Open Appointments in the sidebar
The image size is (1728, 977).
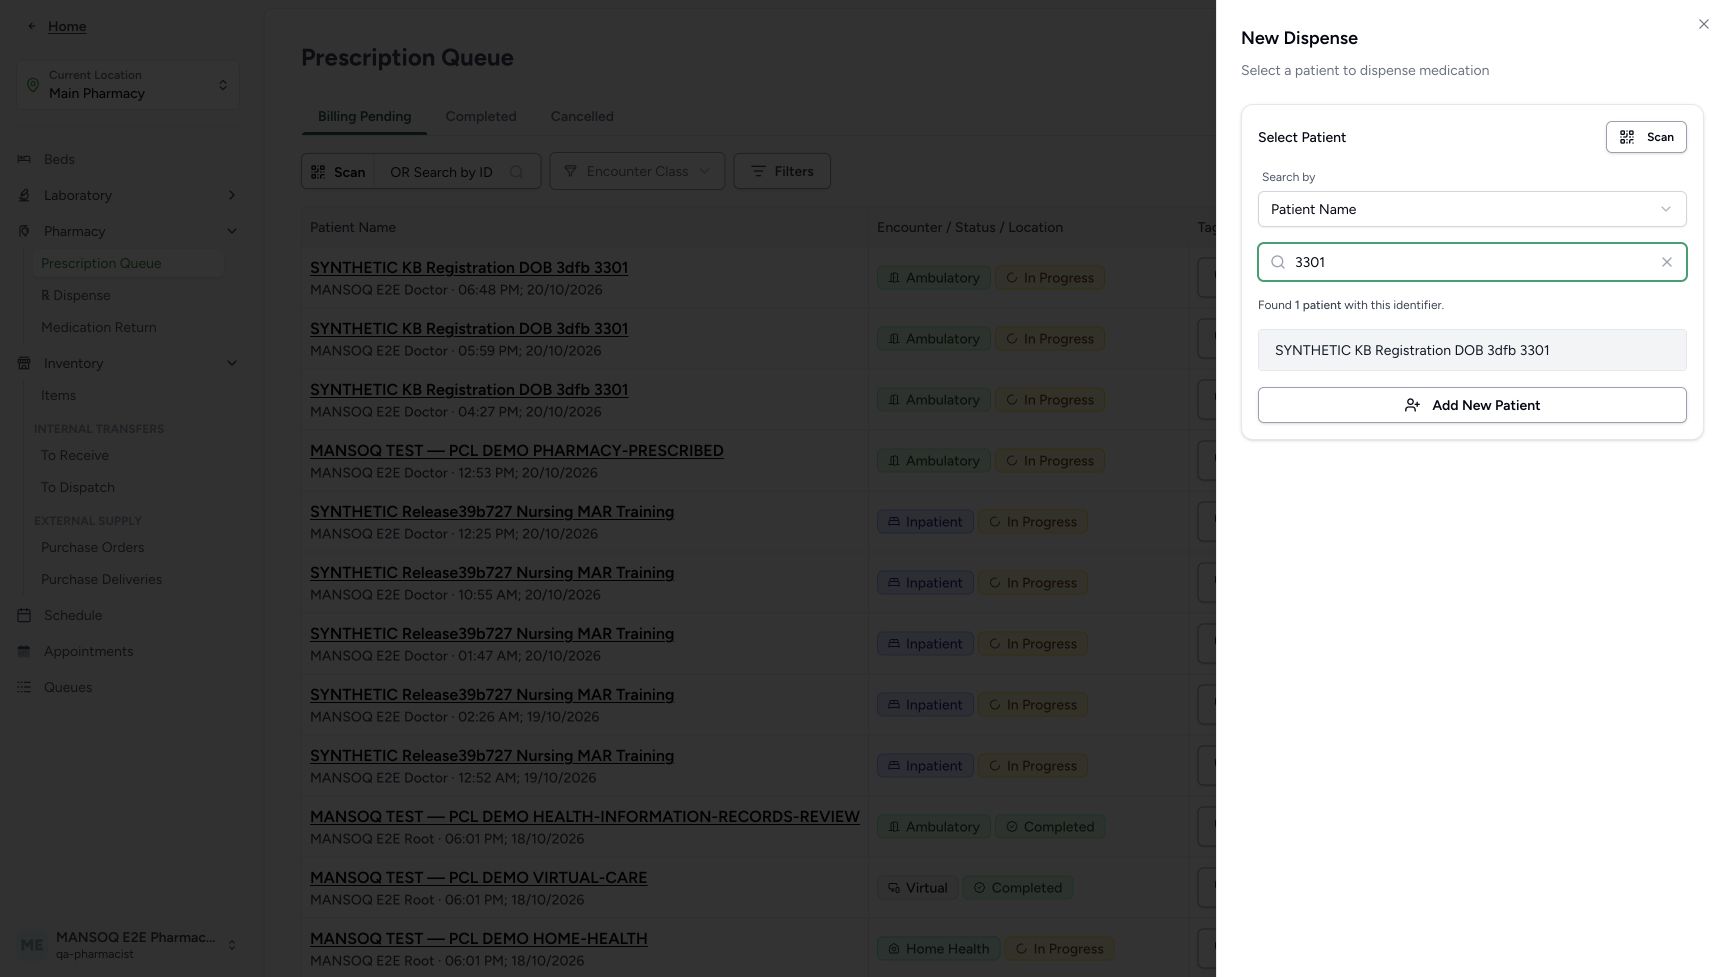88,651
